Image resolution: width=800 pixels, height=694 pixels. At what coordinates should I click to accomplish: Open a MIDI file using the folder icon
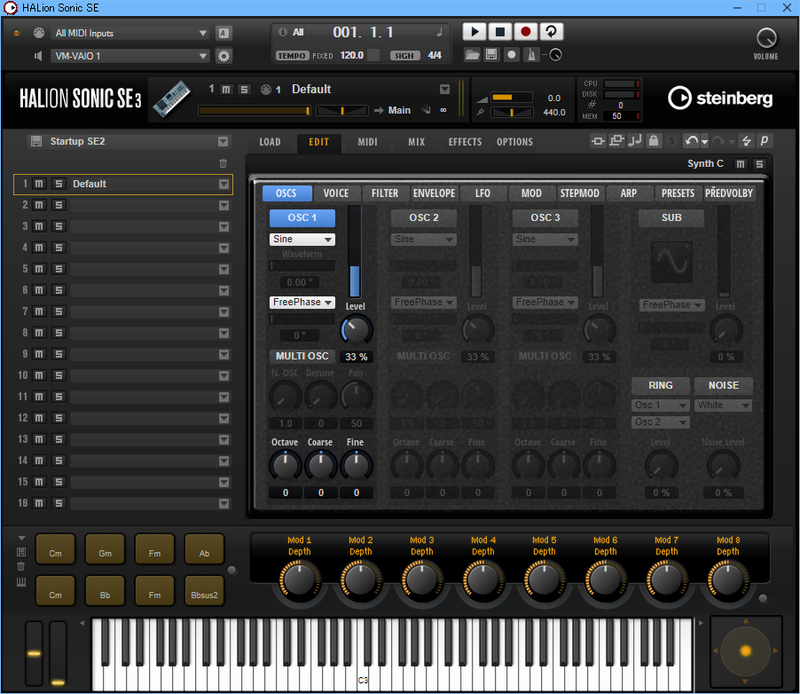coord(472,55)
